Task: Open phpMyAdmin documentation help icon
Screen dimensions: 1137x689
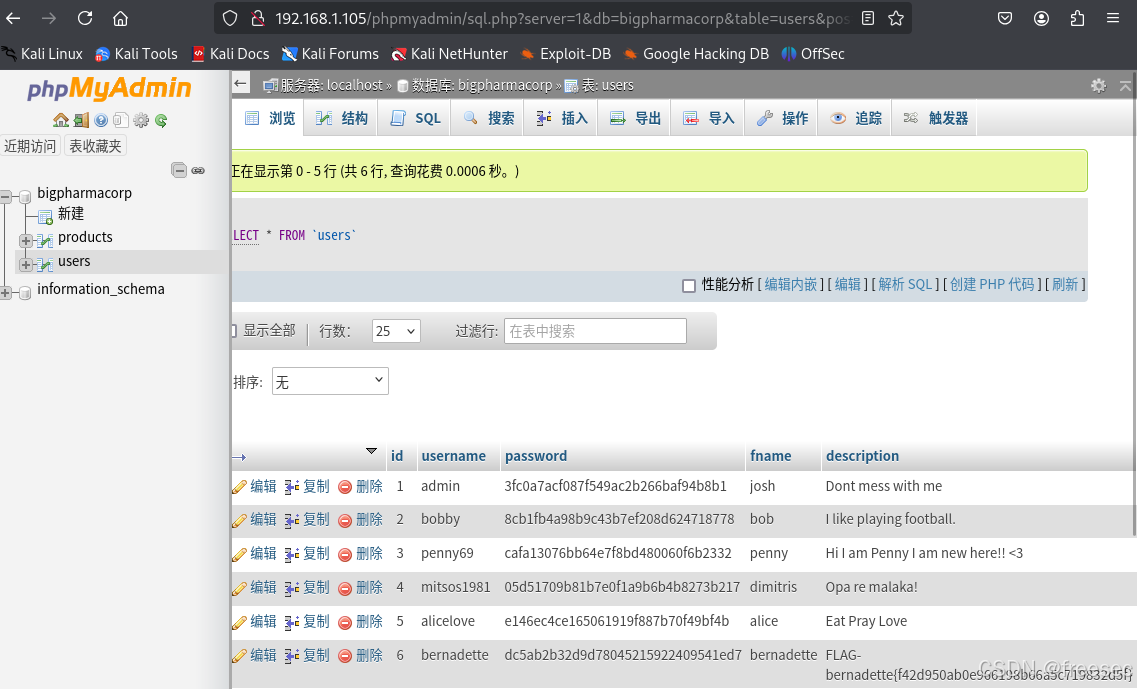Action: pos(101,120)
